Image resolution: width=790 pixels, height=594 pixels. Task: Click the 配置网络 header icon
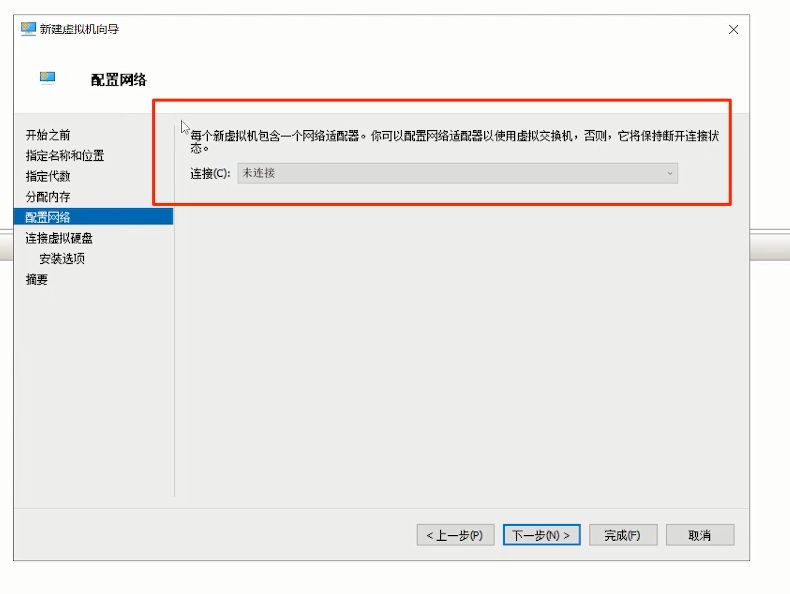[x=47, y=77]
